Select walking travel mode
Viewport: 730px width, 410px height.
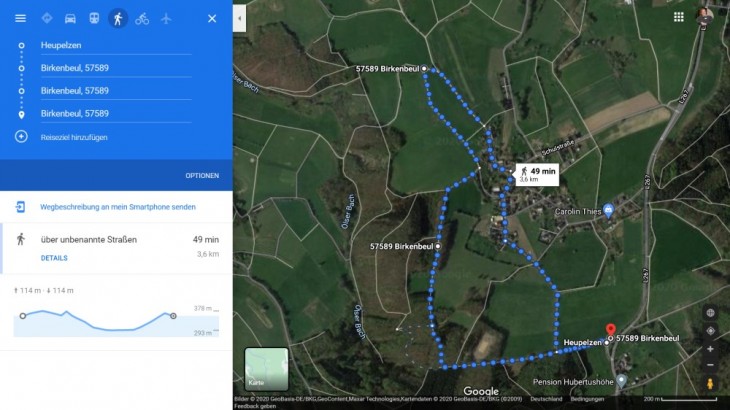118,18
